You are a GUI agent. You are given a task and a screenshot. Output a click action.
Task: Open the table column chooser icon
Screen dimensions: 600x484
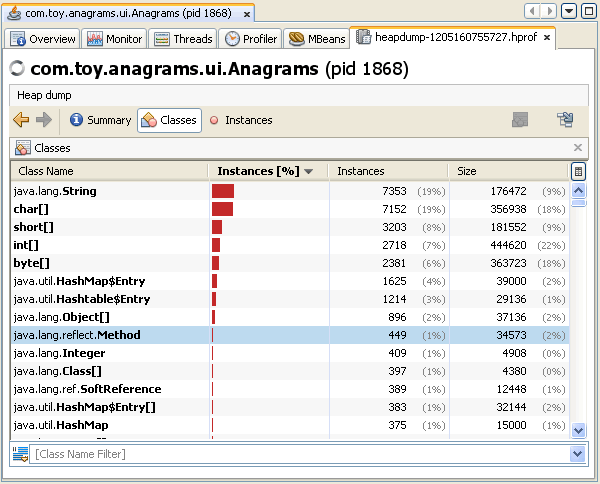tap(578, 171)
